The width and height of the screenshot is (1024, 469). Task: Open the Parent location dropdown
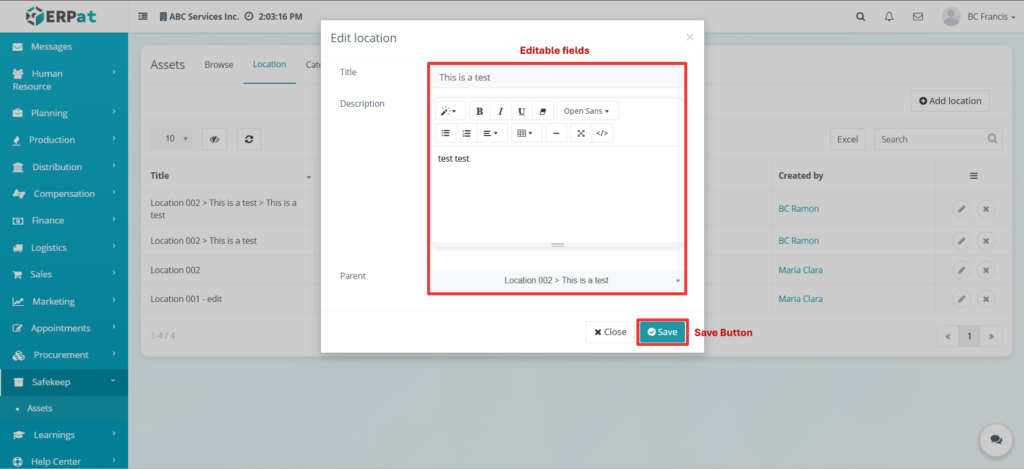(x=557, y=281)
